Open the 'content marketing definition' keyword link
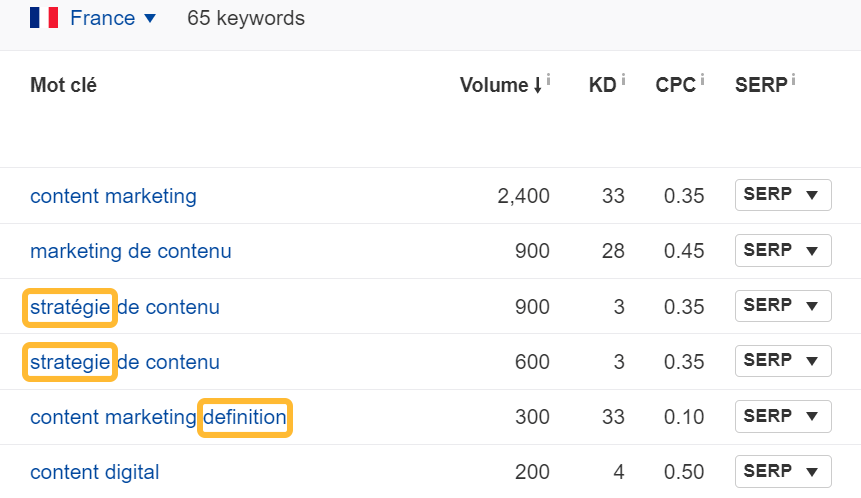The width and height of the screenshot is (861, 498). coord(158,417)
